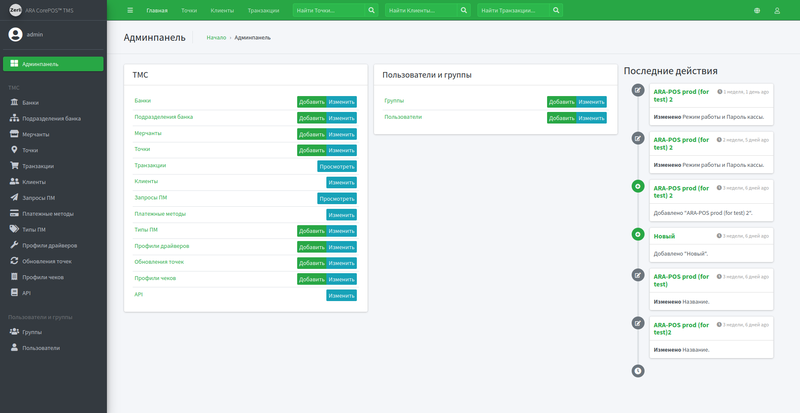Open Точки in the top navigation bar

pyautogui.click(x=189, y=10)
